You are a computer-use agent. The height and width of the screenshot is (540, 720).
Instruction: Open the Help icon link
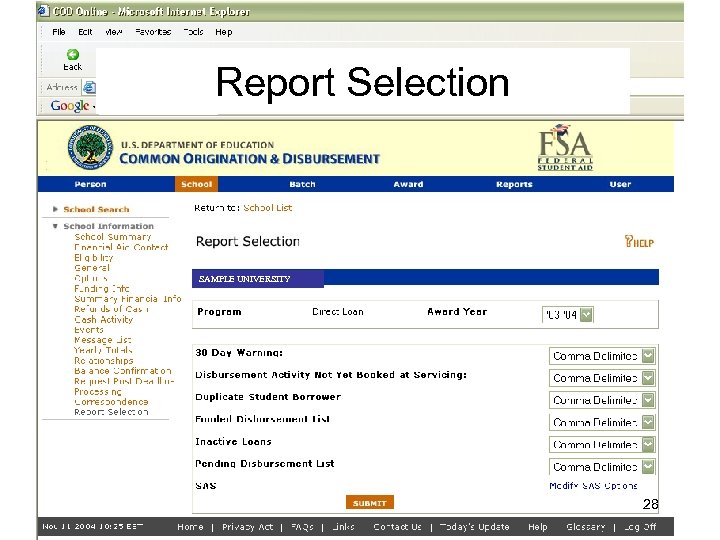(639, 242)
